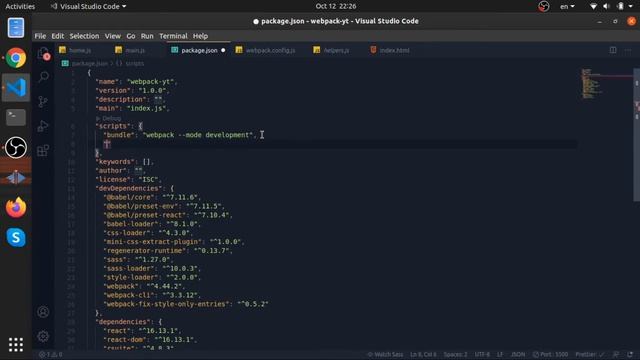
Task: Open the system menu arrow in top bar
Action: click(x=631, y=7)
